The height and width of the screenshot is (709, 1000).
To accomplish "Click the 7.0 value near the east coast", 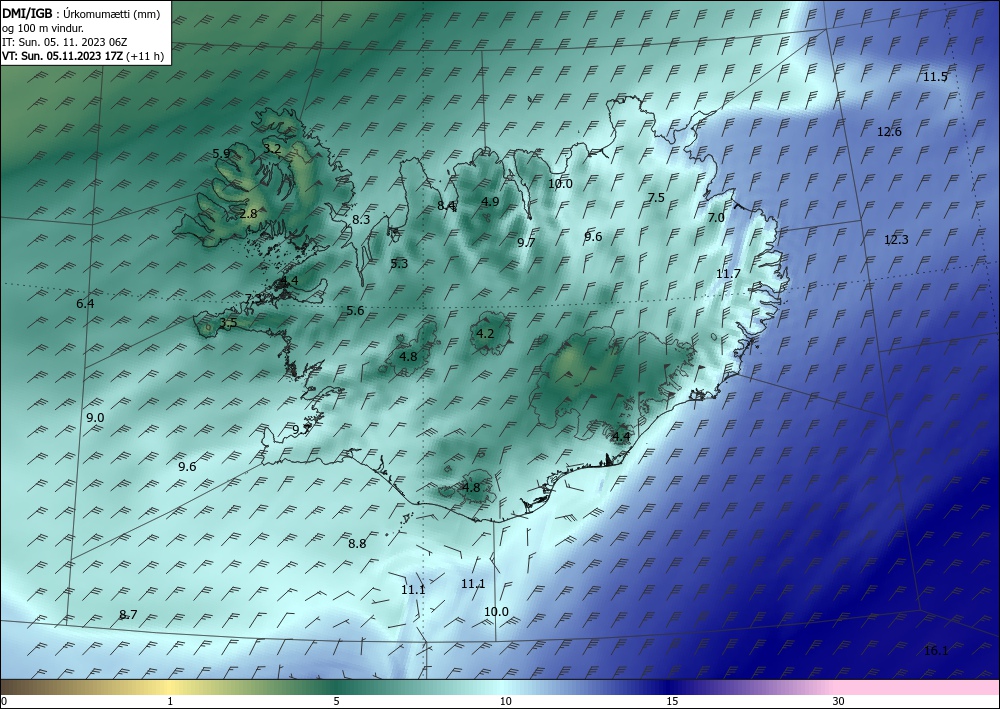I will 716,217.
